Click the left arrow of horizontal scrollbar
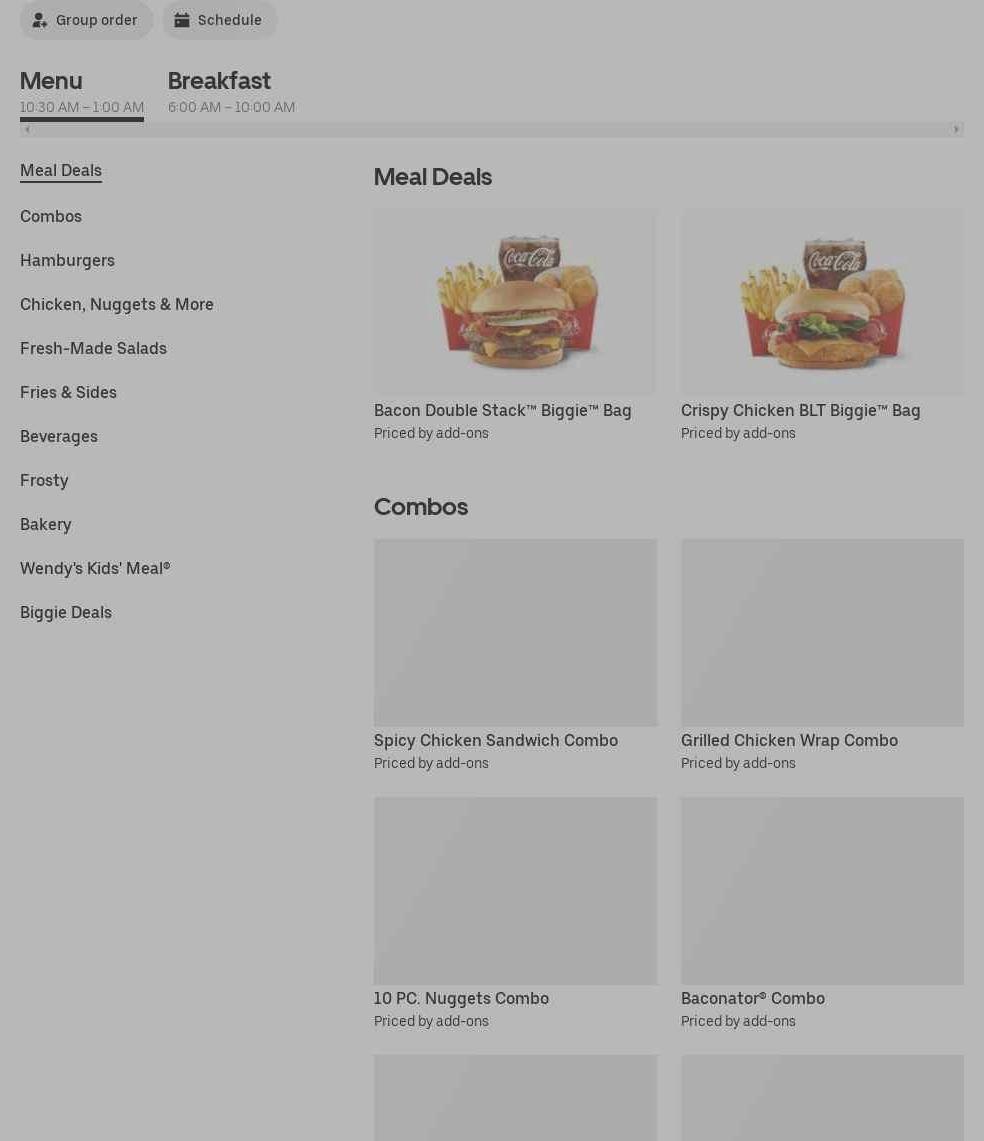The height and width of the screenshot is (1141, 984). click(x=27, y=130)
